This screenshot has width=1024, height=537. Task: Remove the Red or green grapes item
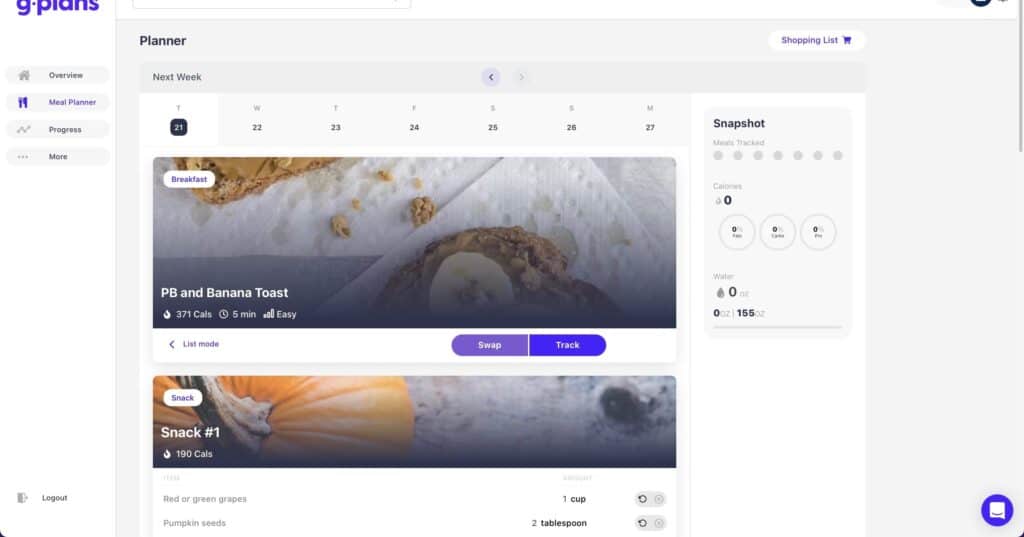pos(659,499)
